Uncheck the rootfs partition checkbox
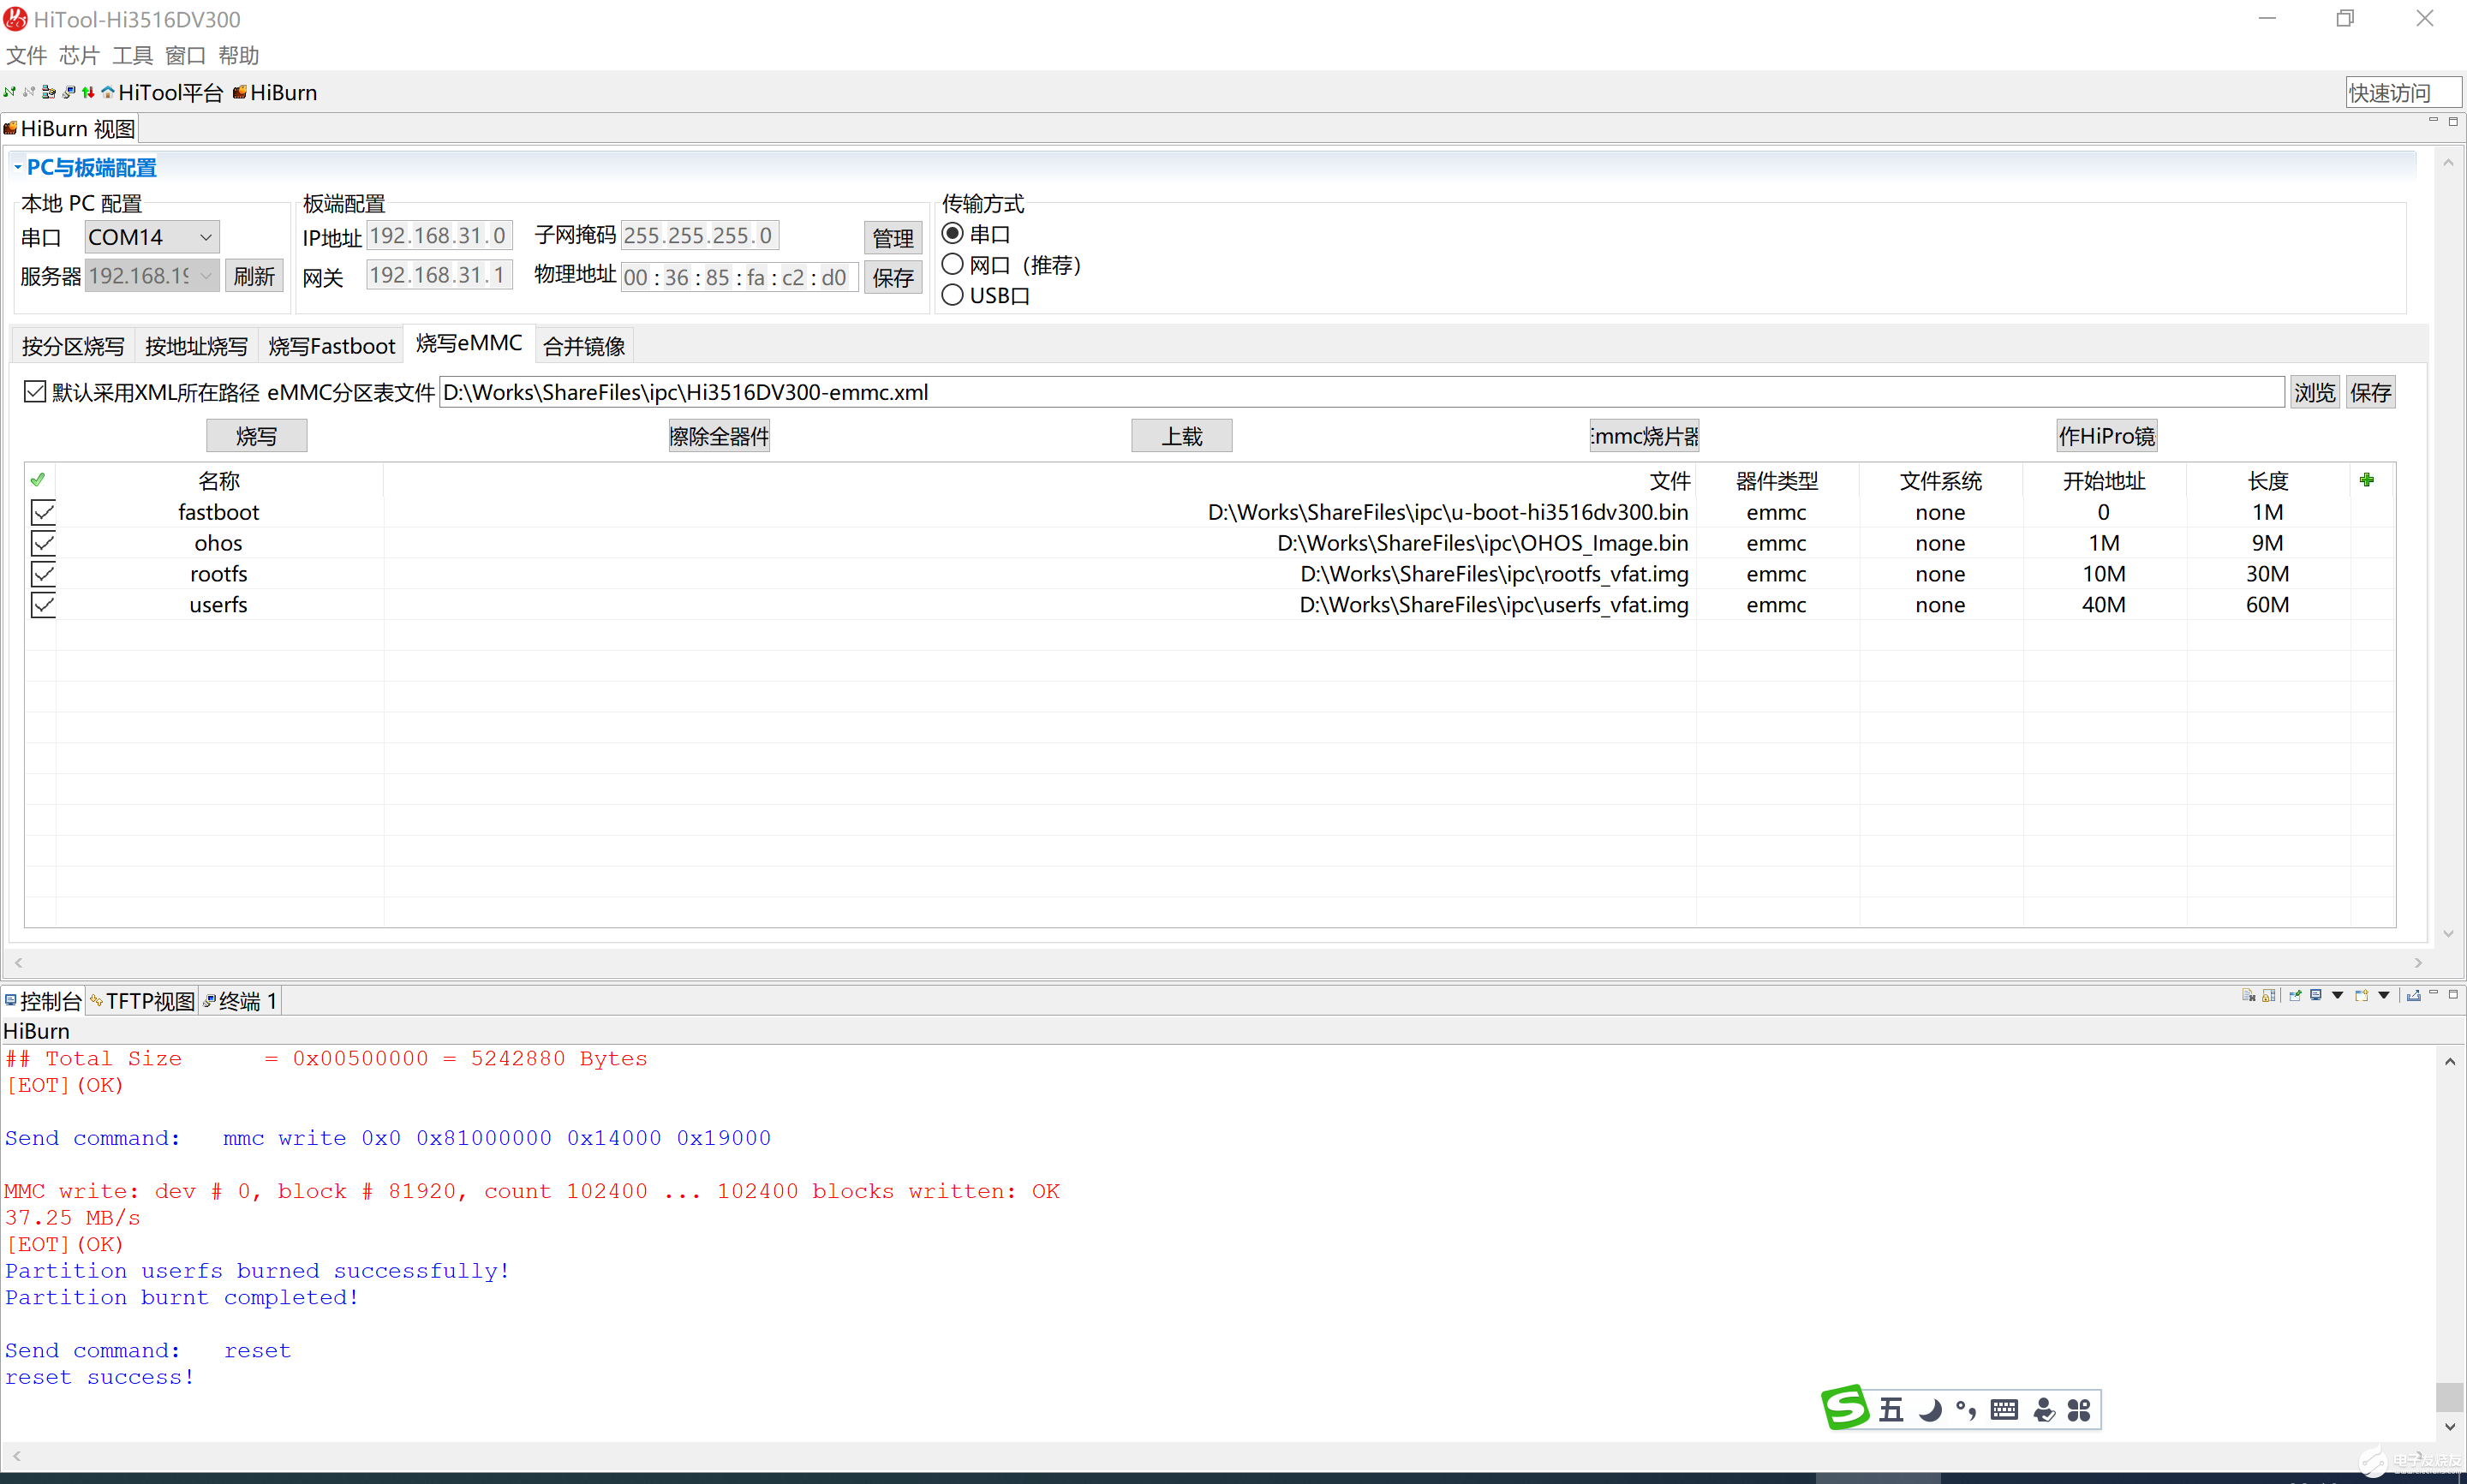Image resolution: width=2467 pixels, height=1484 pixels. [43, 574]
